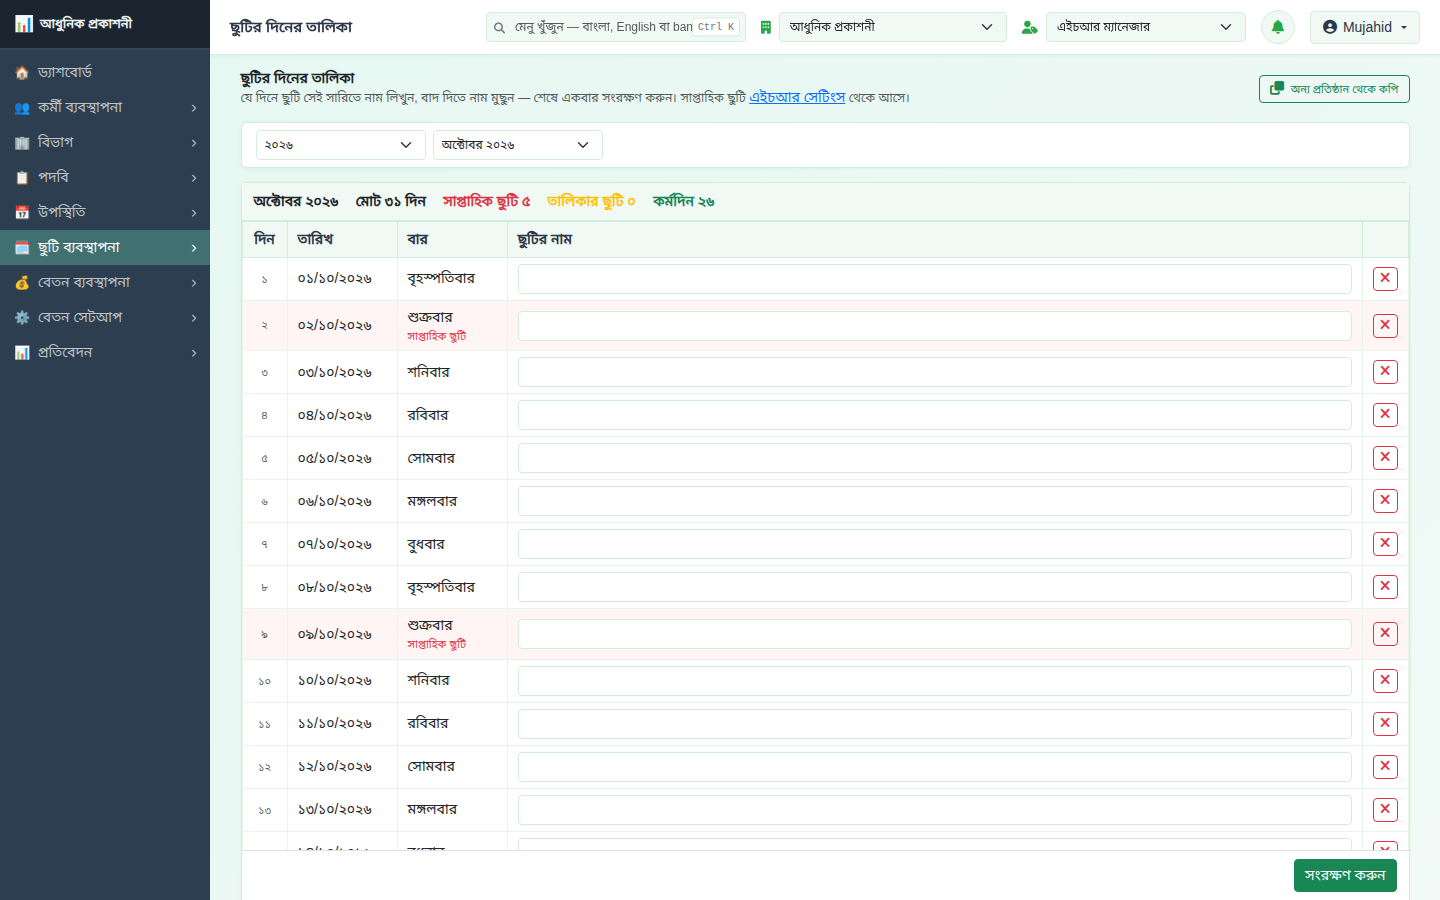Open the বেতন ব্যবস্থাপনা sidebar menu

(x=105, y=282)
